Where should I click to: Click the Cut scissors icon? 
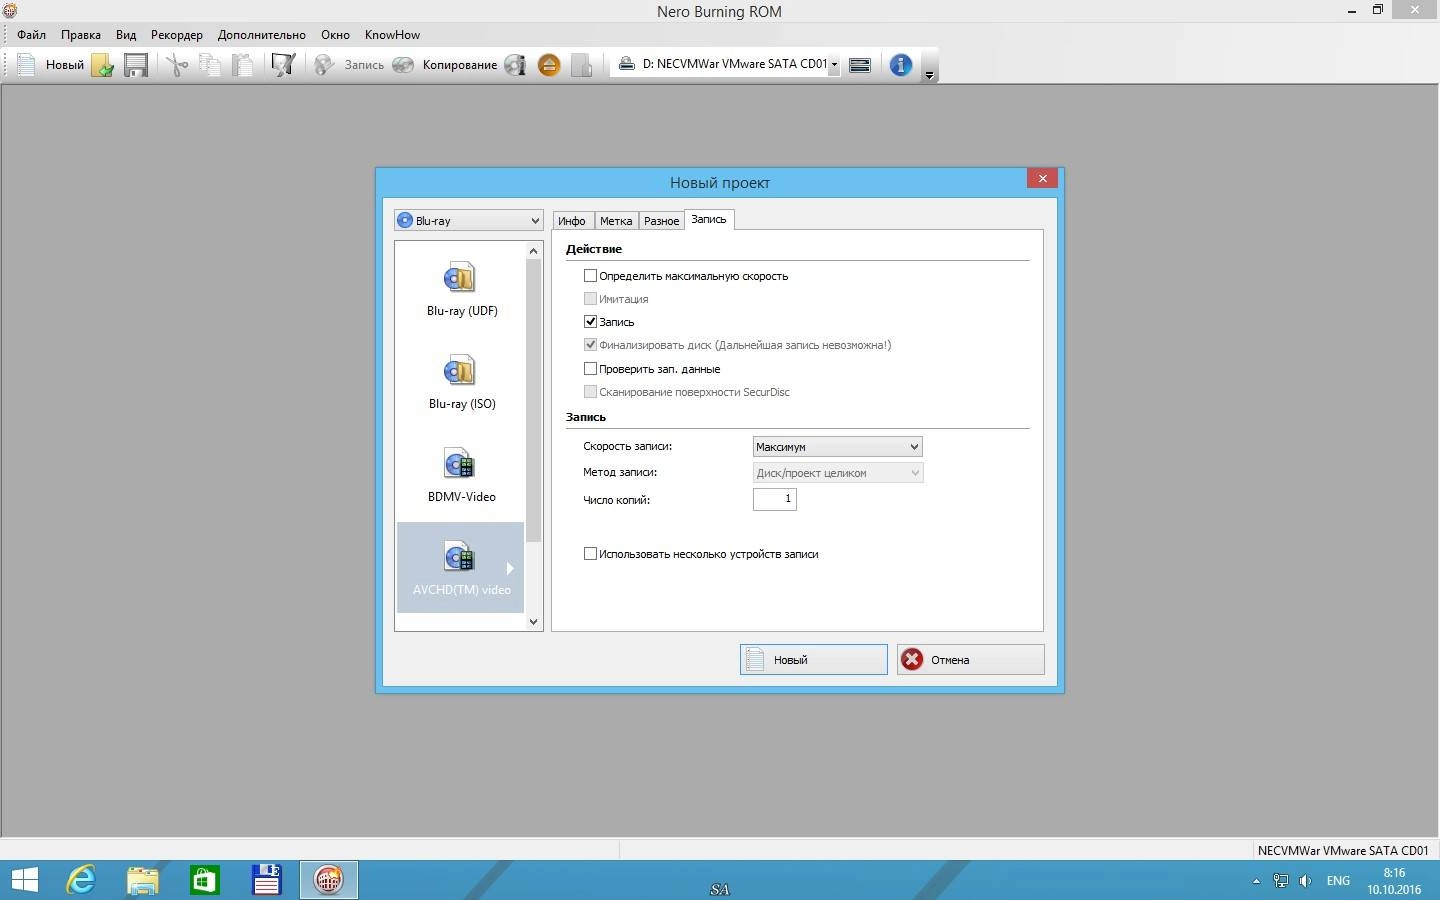coord(177,65)
